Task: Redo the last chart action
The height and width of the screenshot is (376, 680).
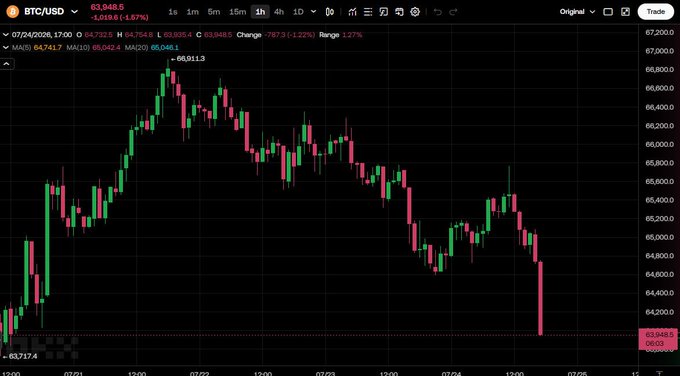Action: 453,12
